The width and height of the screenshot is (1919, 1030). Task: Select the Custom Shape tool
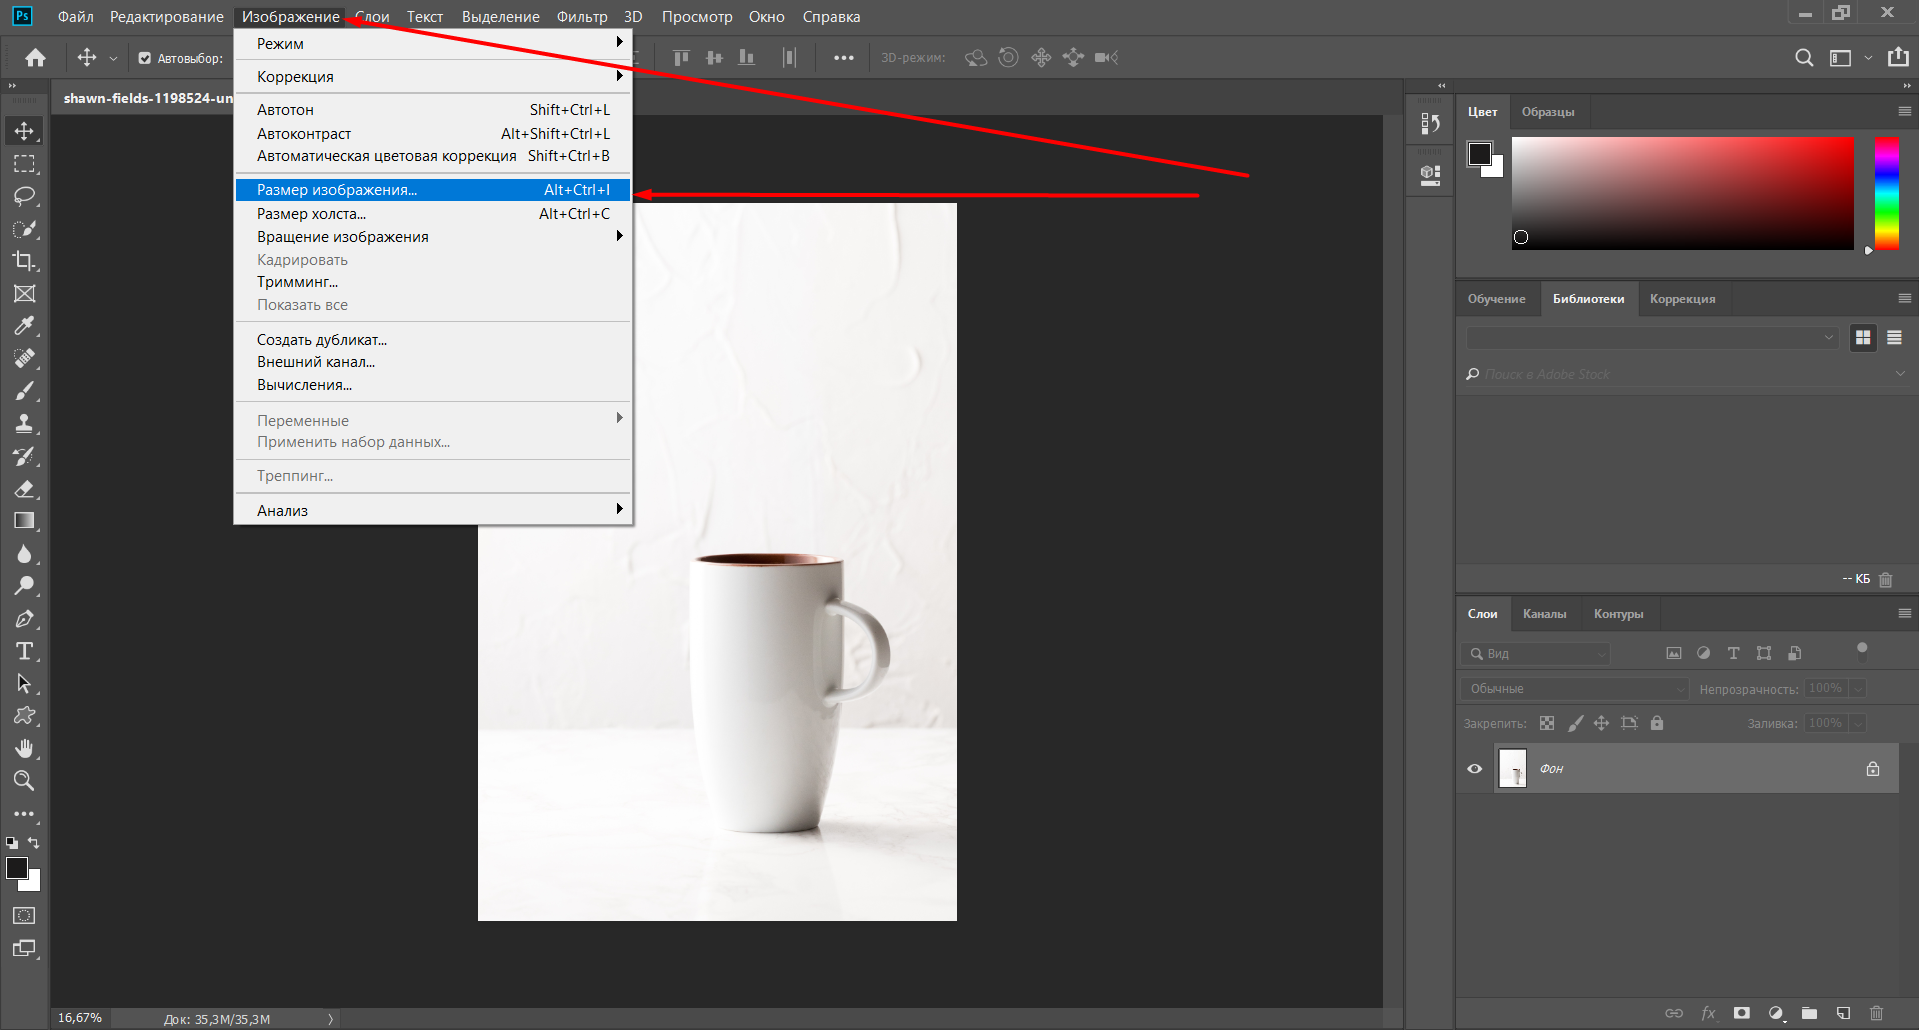[x=24, y=716]
